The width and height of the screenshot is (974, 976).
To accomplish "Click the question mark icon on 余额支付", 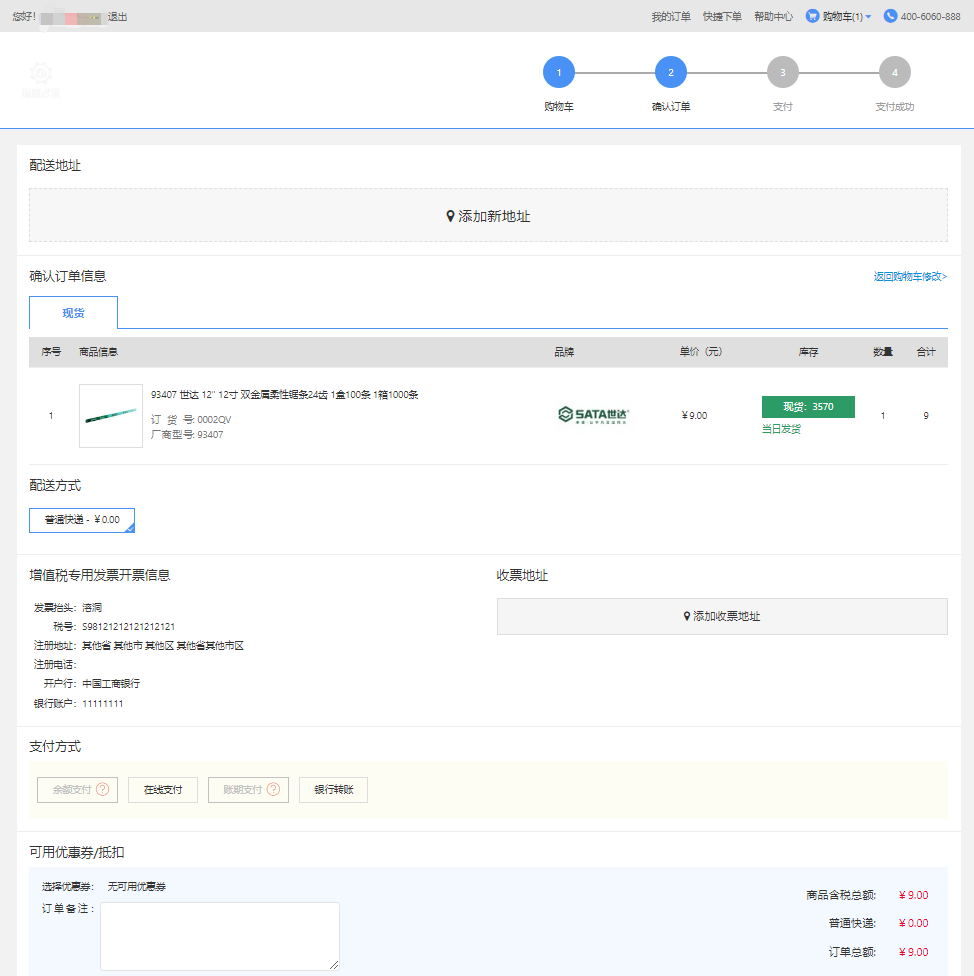I will (x=102, y=790).
